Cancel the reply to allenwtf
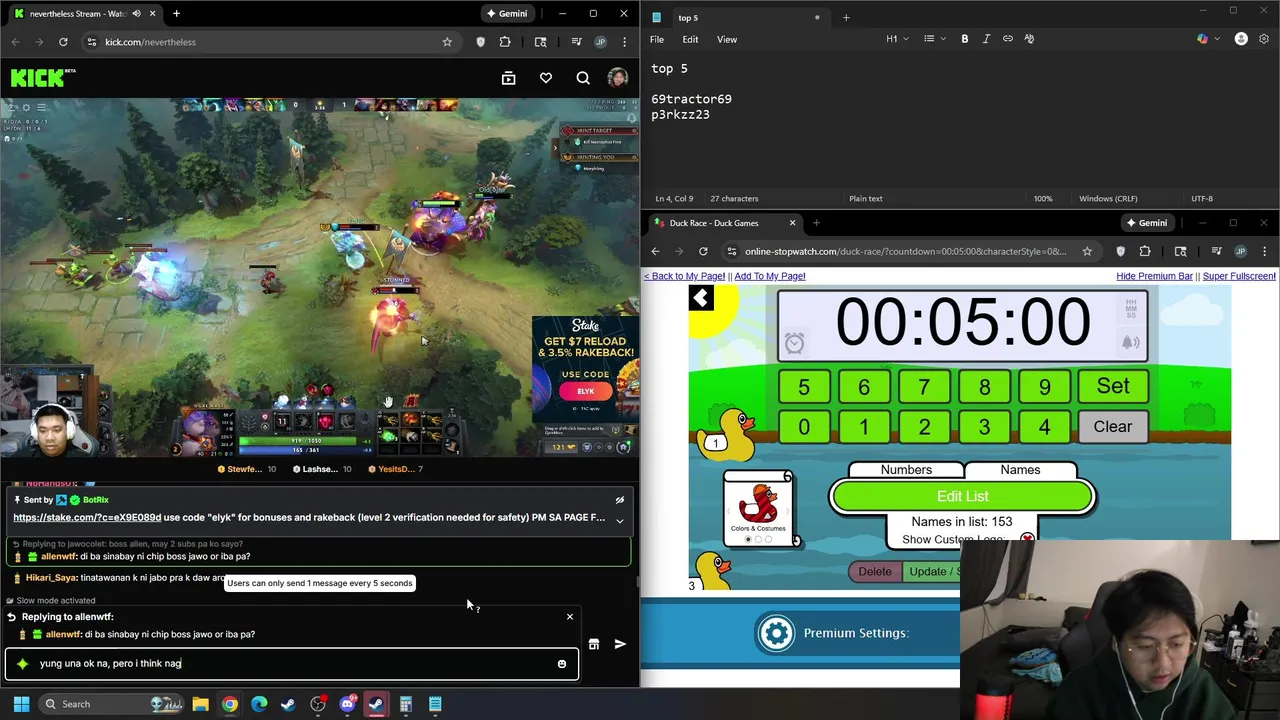Image resolution: width=1280 pixels, height=720 pixels. (x=570, y=616)
